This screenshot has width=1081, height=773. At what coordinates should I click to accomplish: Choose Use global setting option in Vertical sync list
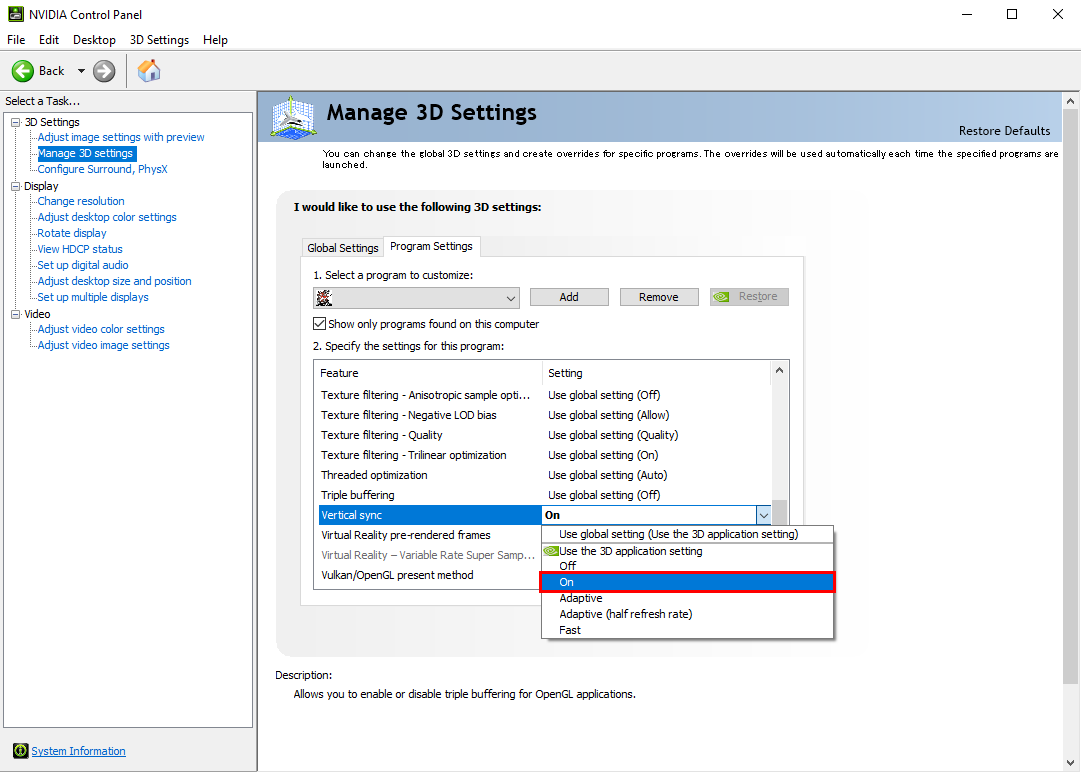pyautogui.click(x=687, y=534)
